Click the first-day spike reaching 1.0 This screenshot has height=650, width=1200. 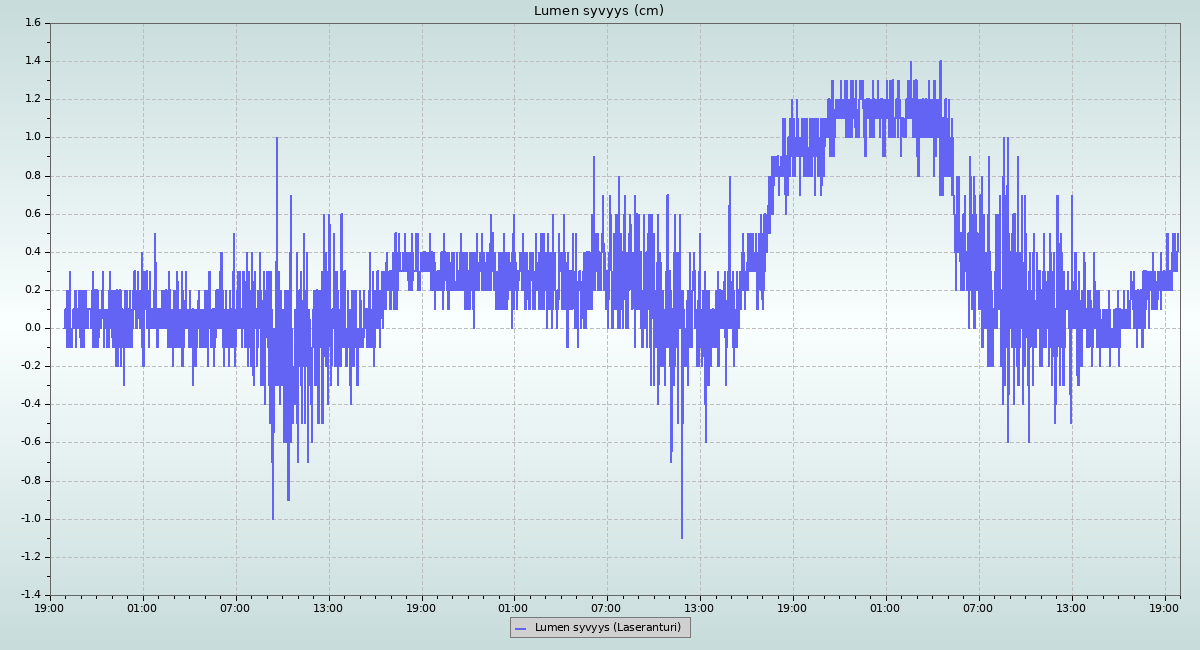pos(277,140)
